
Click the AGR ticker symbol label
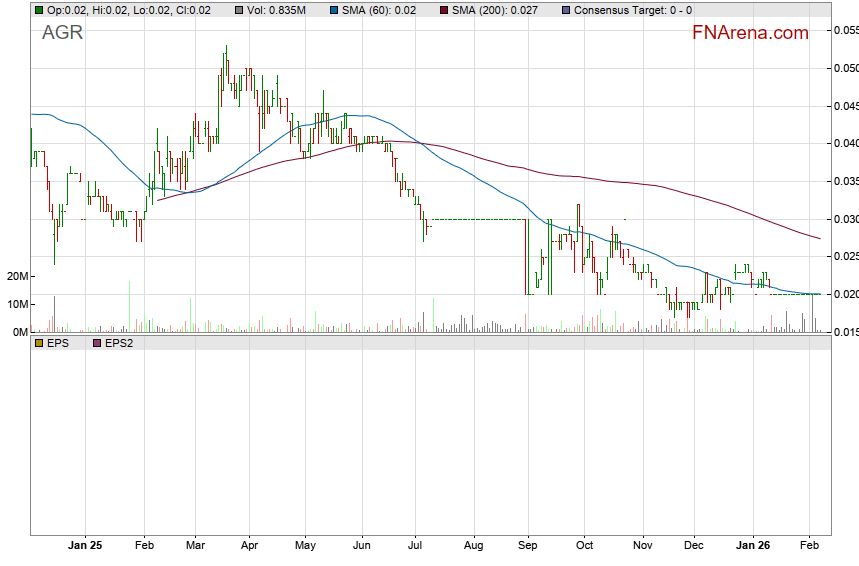pyautogui.click(x=62, y=33)
